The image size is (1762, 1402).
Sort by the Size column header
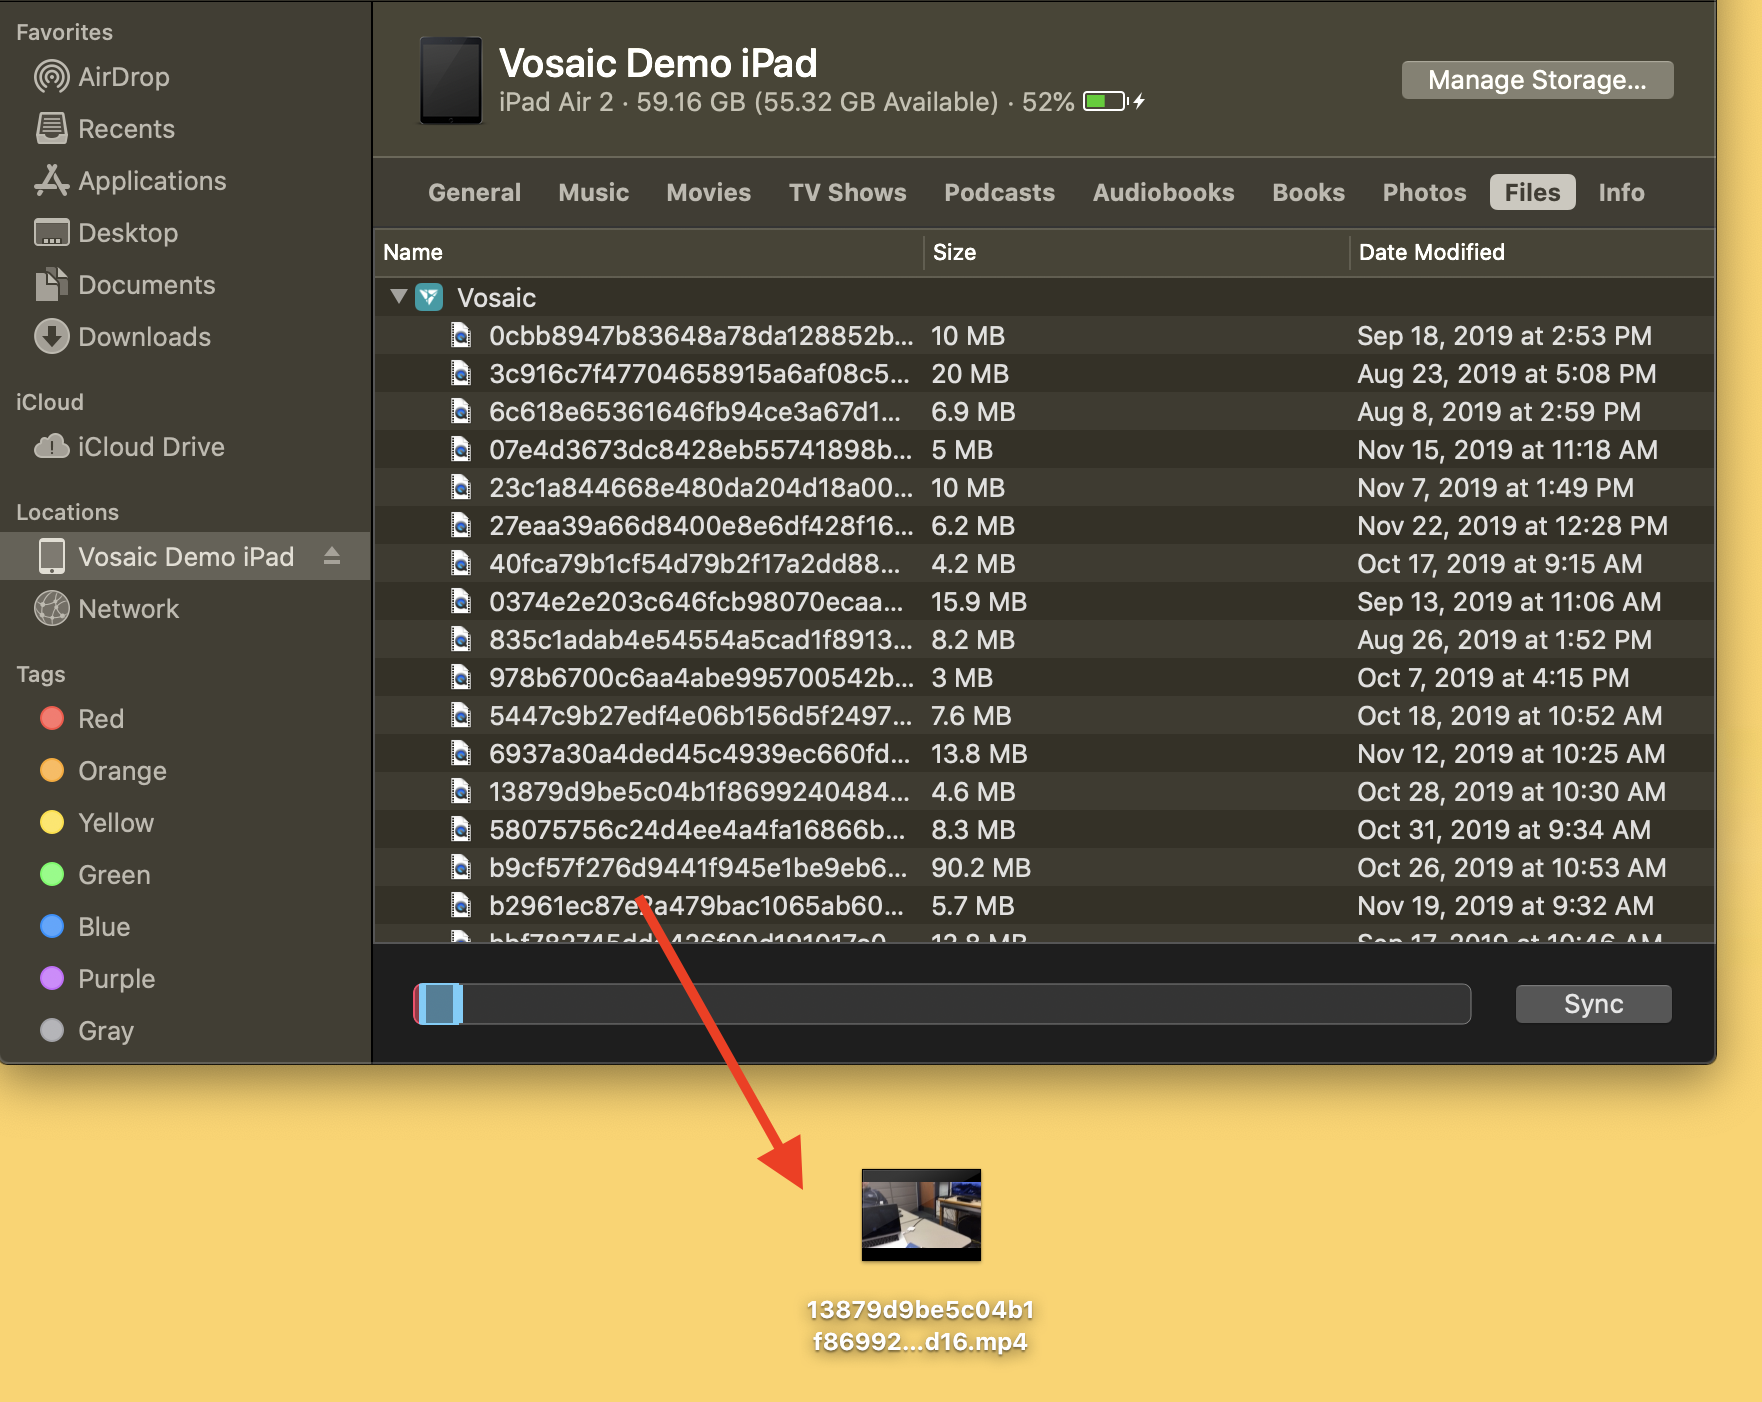click(x=1136, y=252)
